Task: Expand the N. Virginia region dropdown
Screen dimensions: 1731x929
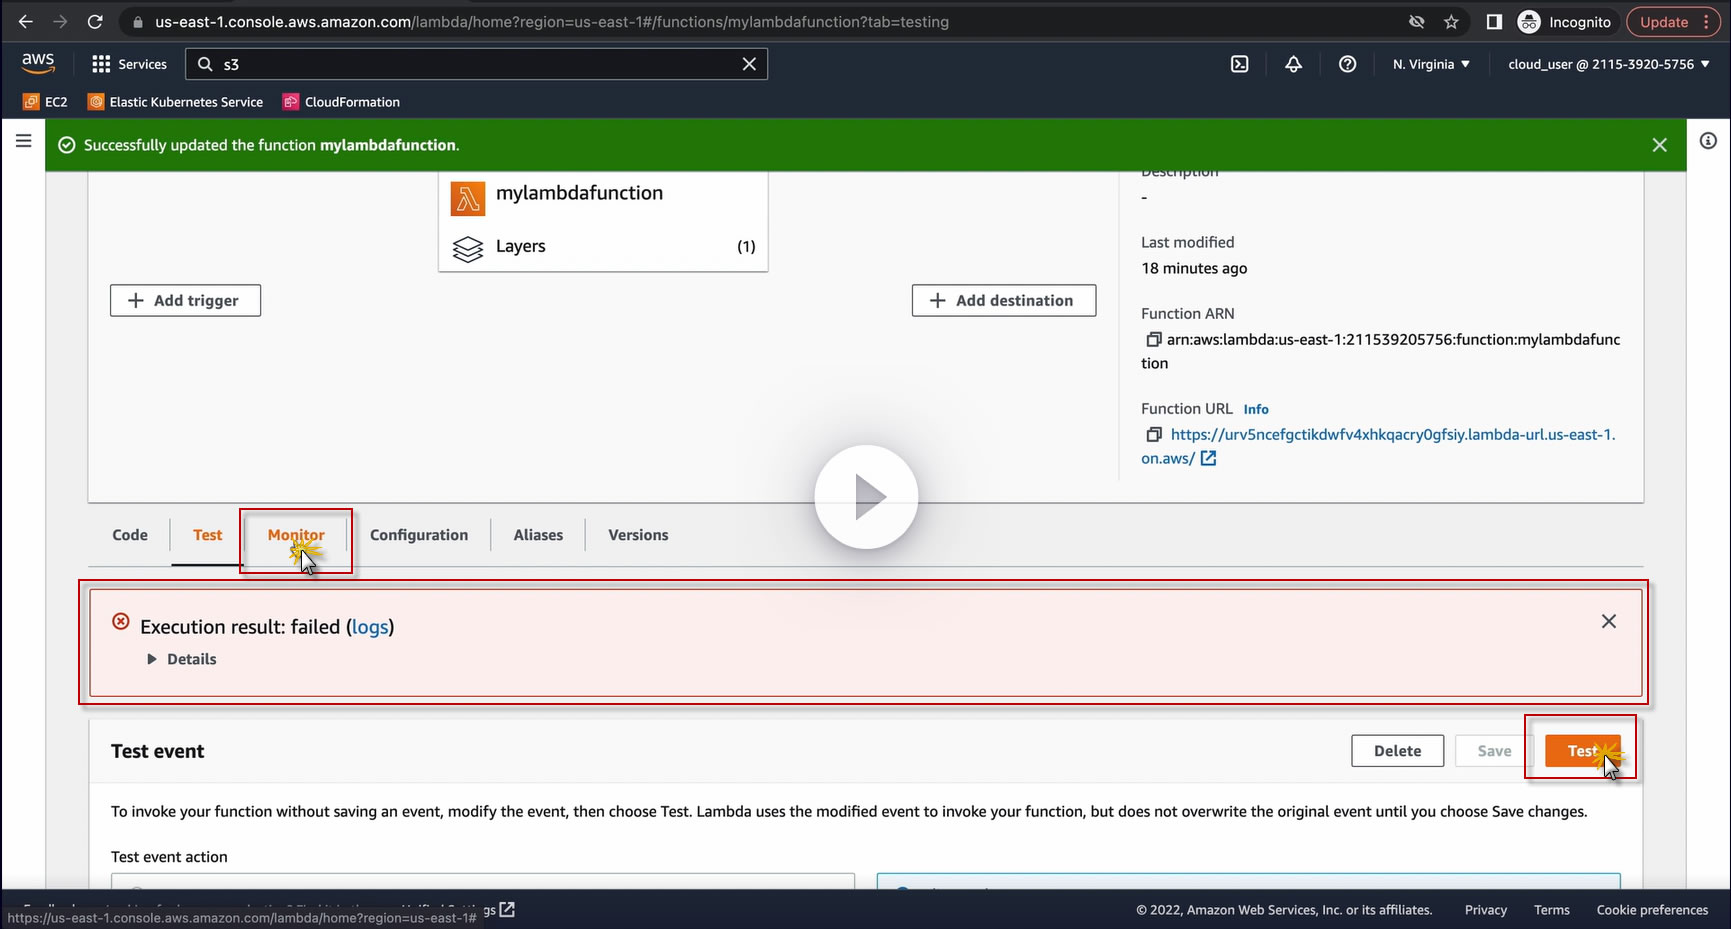Action: pyautogui.click(x=1431, y=64)
